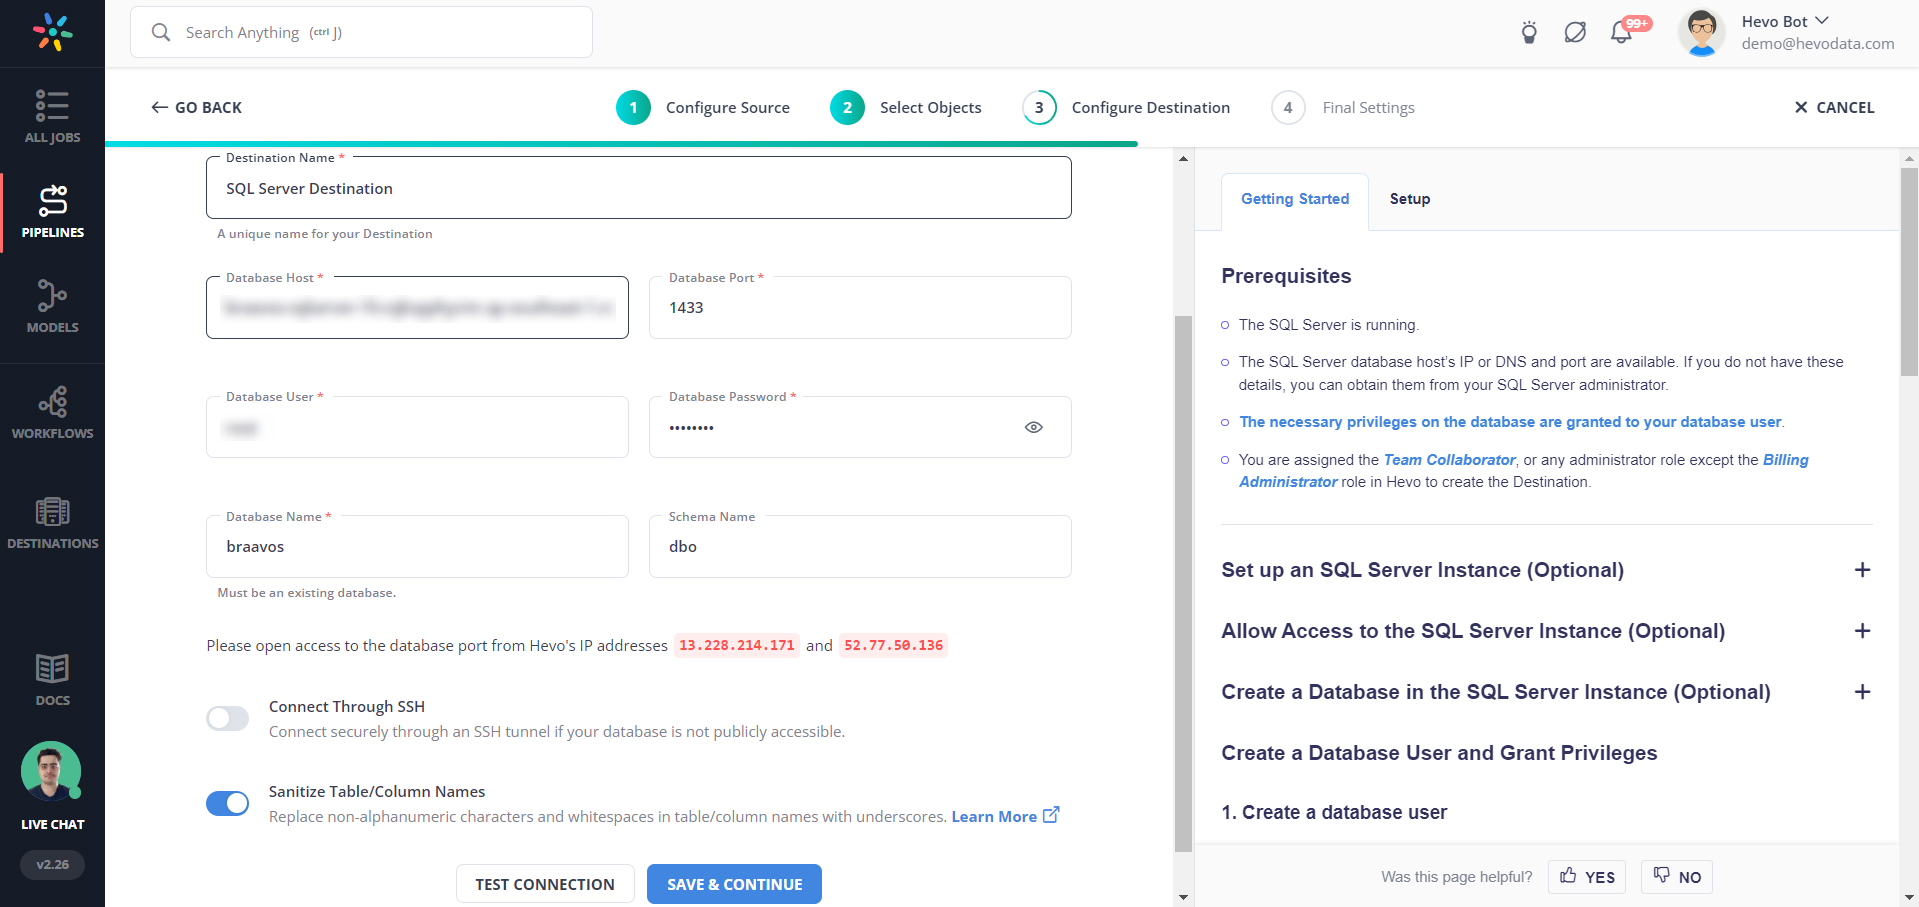Click the form scrollbar up arrow
The height and width of the screenshot is (907, 1919).
(1183, 158)
